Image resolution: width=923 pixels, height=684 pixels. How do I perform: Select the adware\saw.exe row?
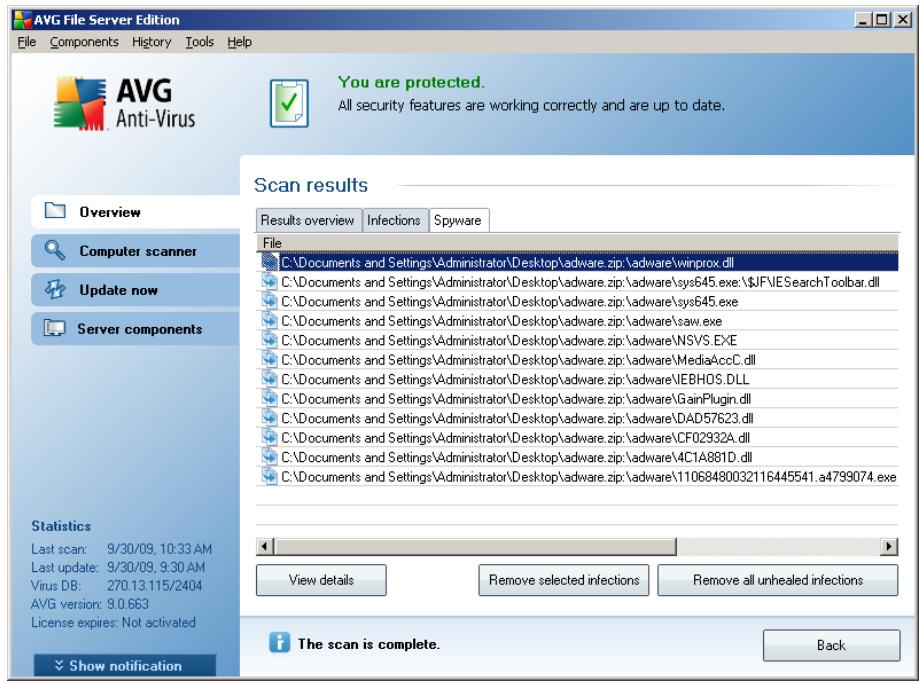(x=577, y=320)
